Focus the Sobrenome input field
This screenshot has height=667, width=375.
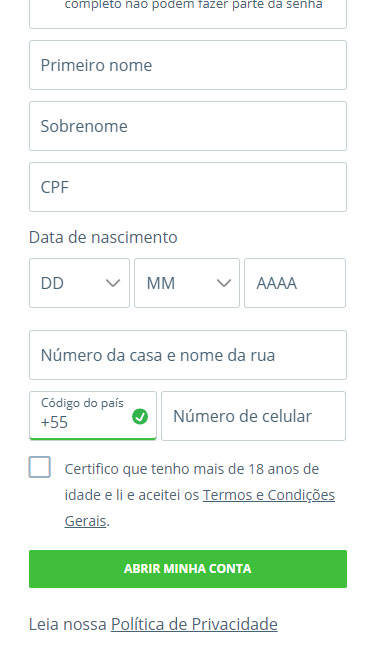pos(188,126)
